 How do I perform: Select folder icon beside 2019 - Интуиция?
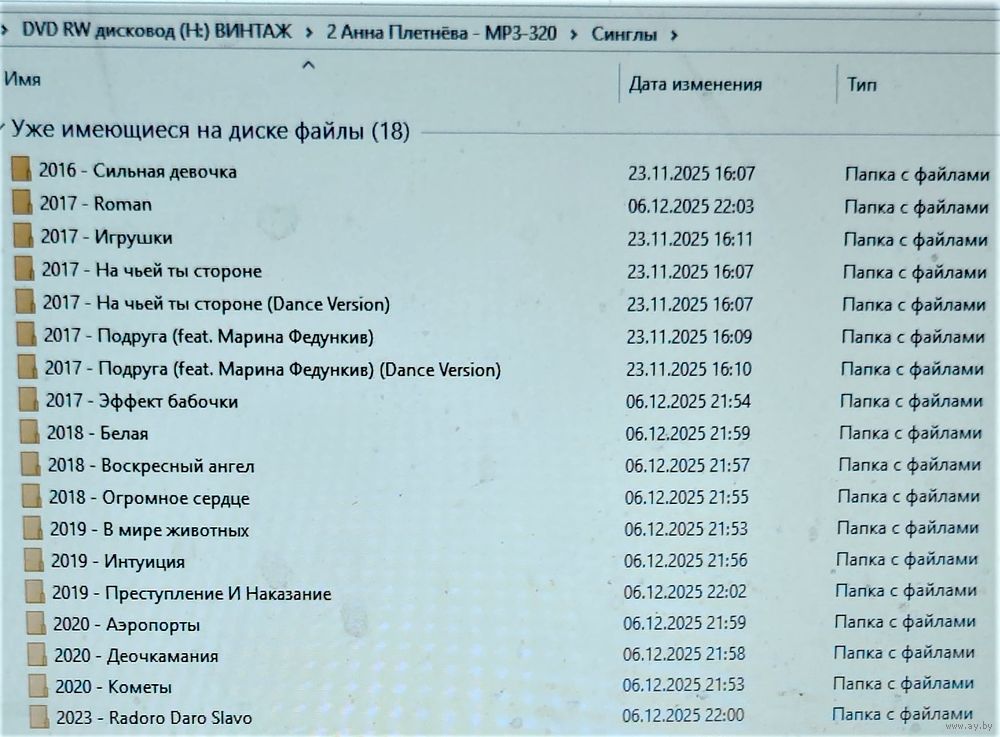(34, 561)
